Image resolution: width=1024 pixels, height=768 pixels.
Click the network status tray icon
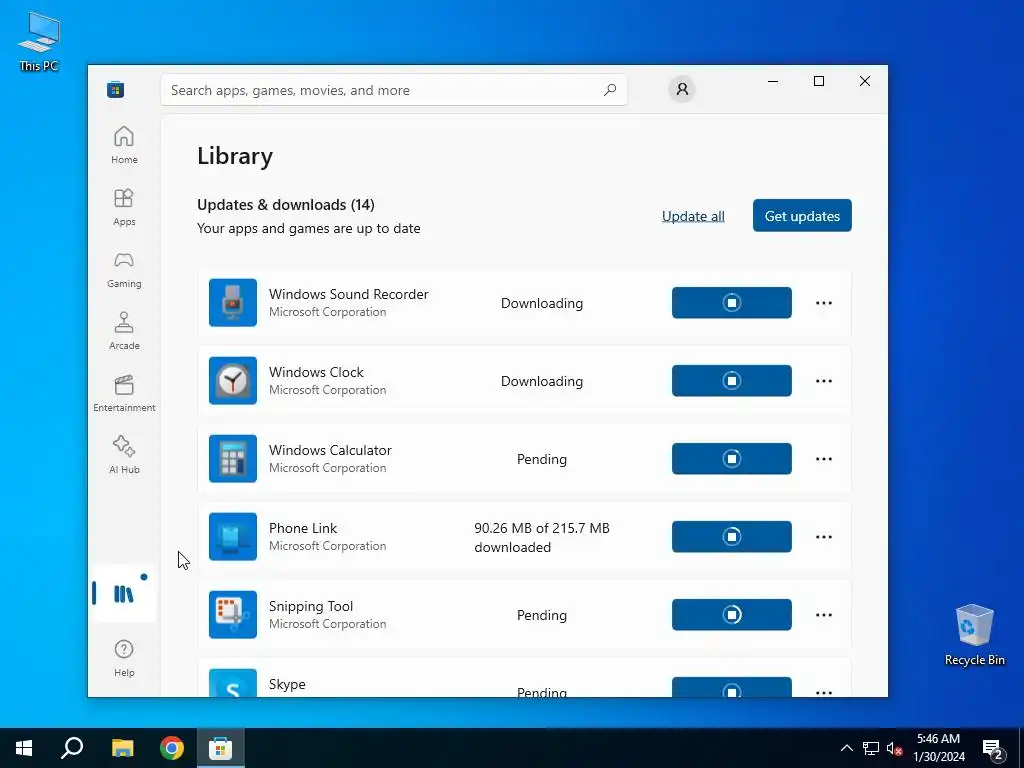click(x=871, y=748)
